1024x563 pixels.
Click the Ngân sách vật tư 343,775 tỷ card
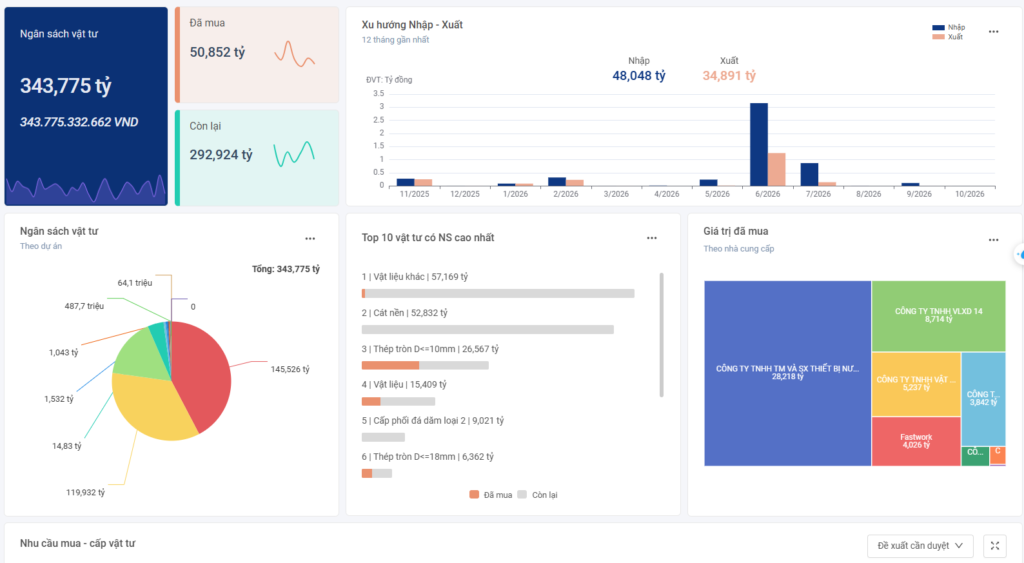tap(86, 106)
